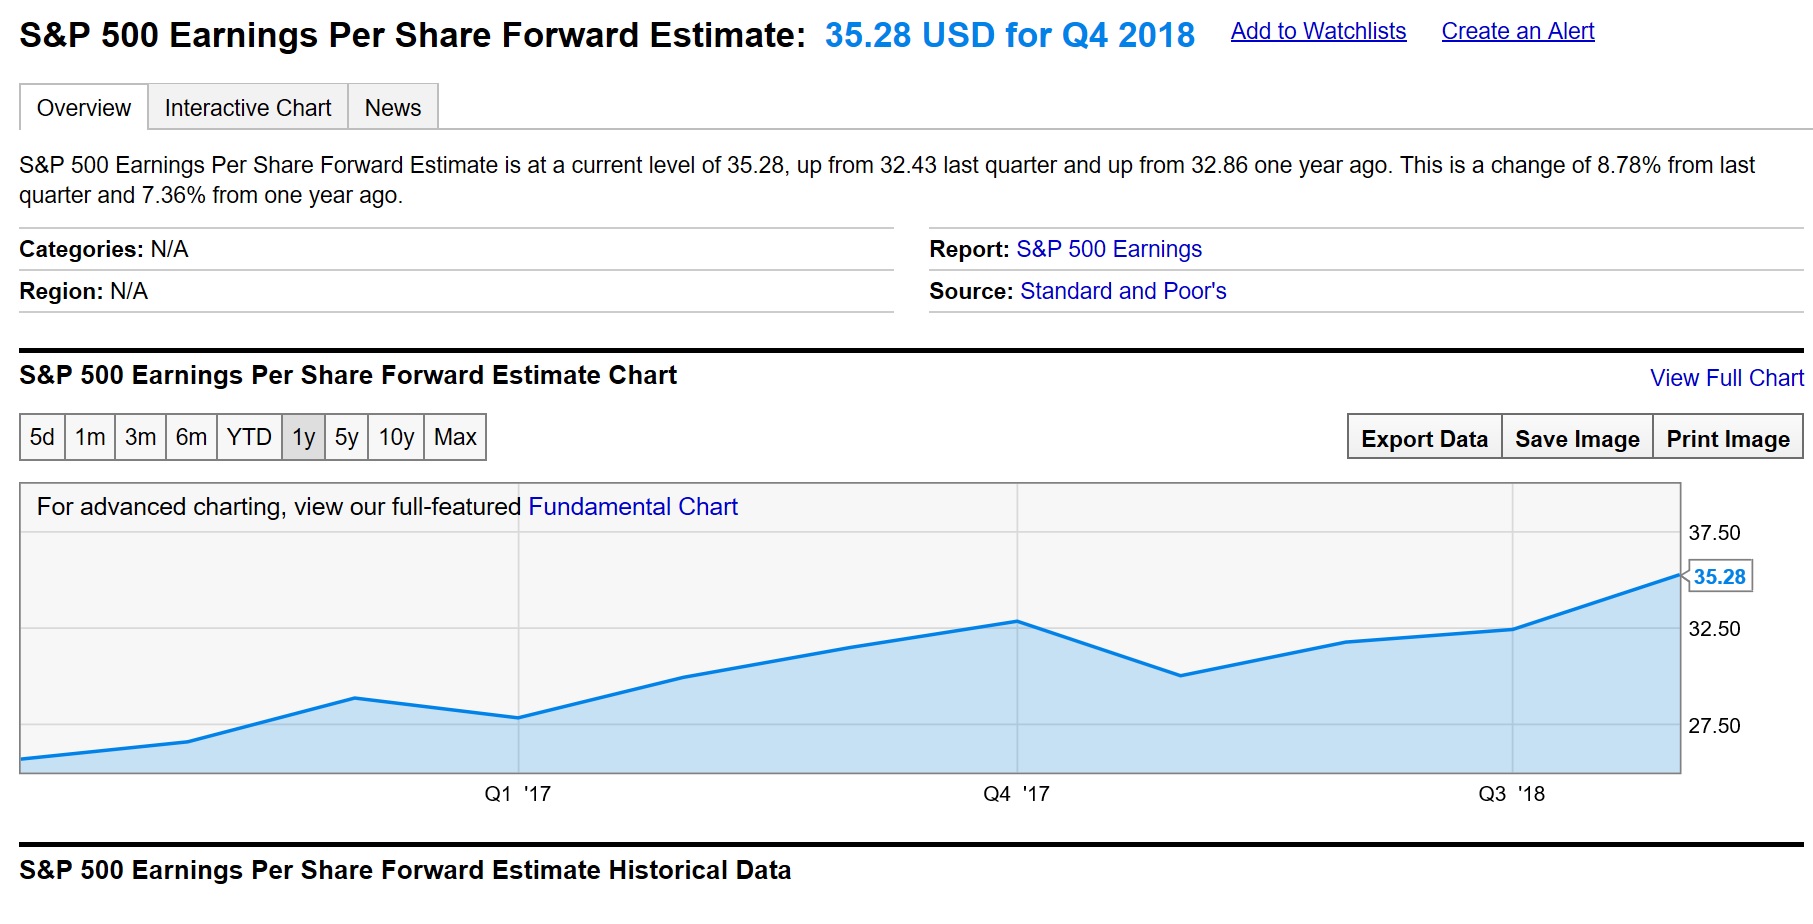Create an Alert for this indicator
1813x924 pixels.
1517,31
